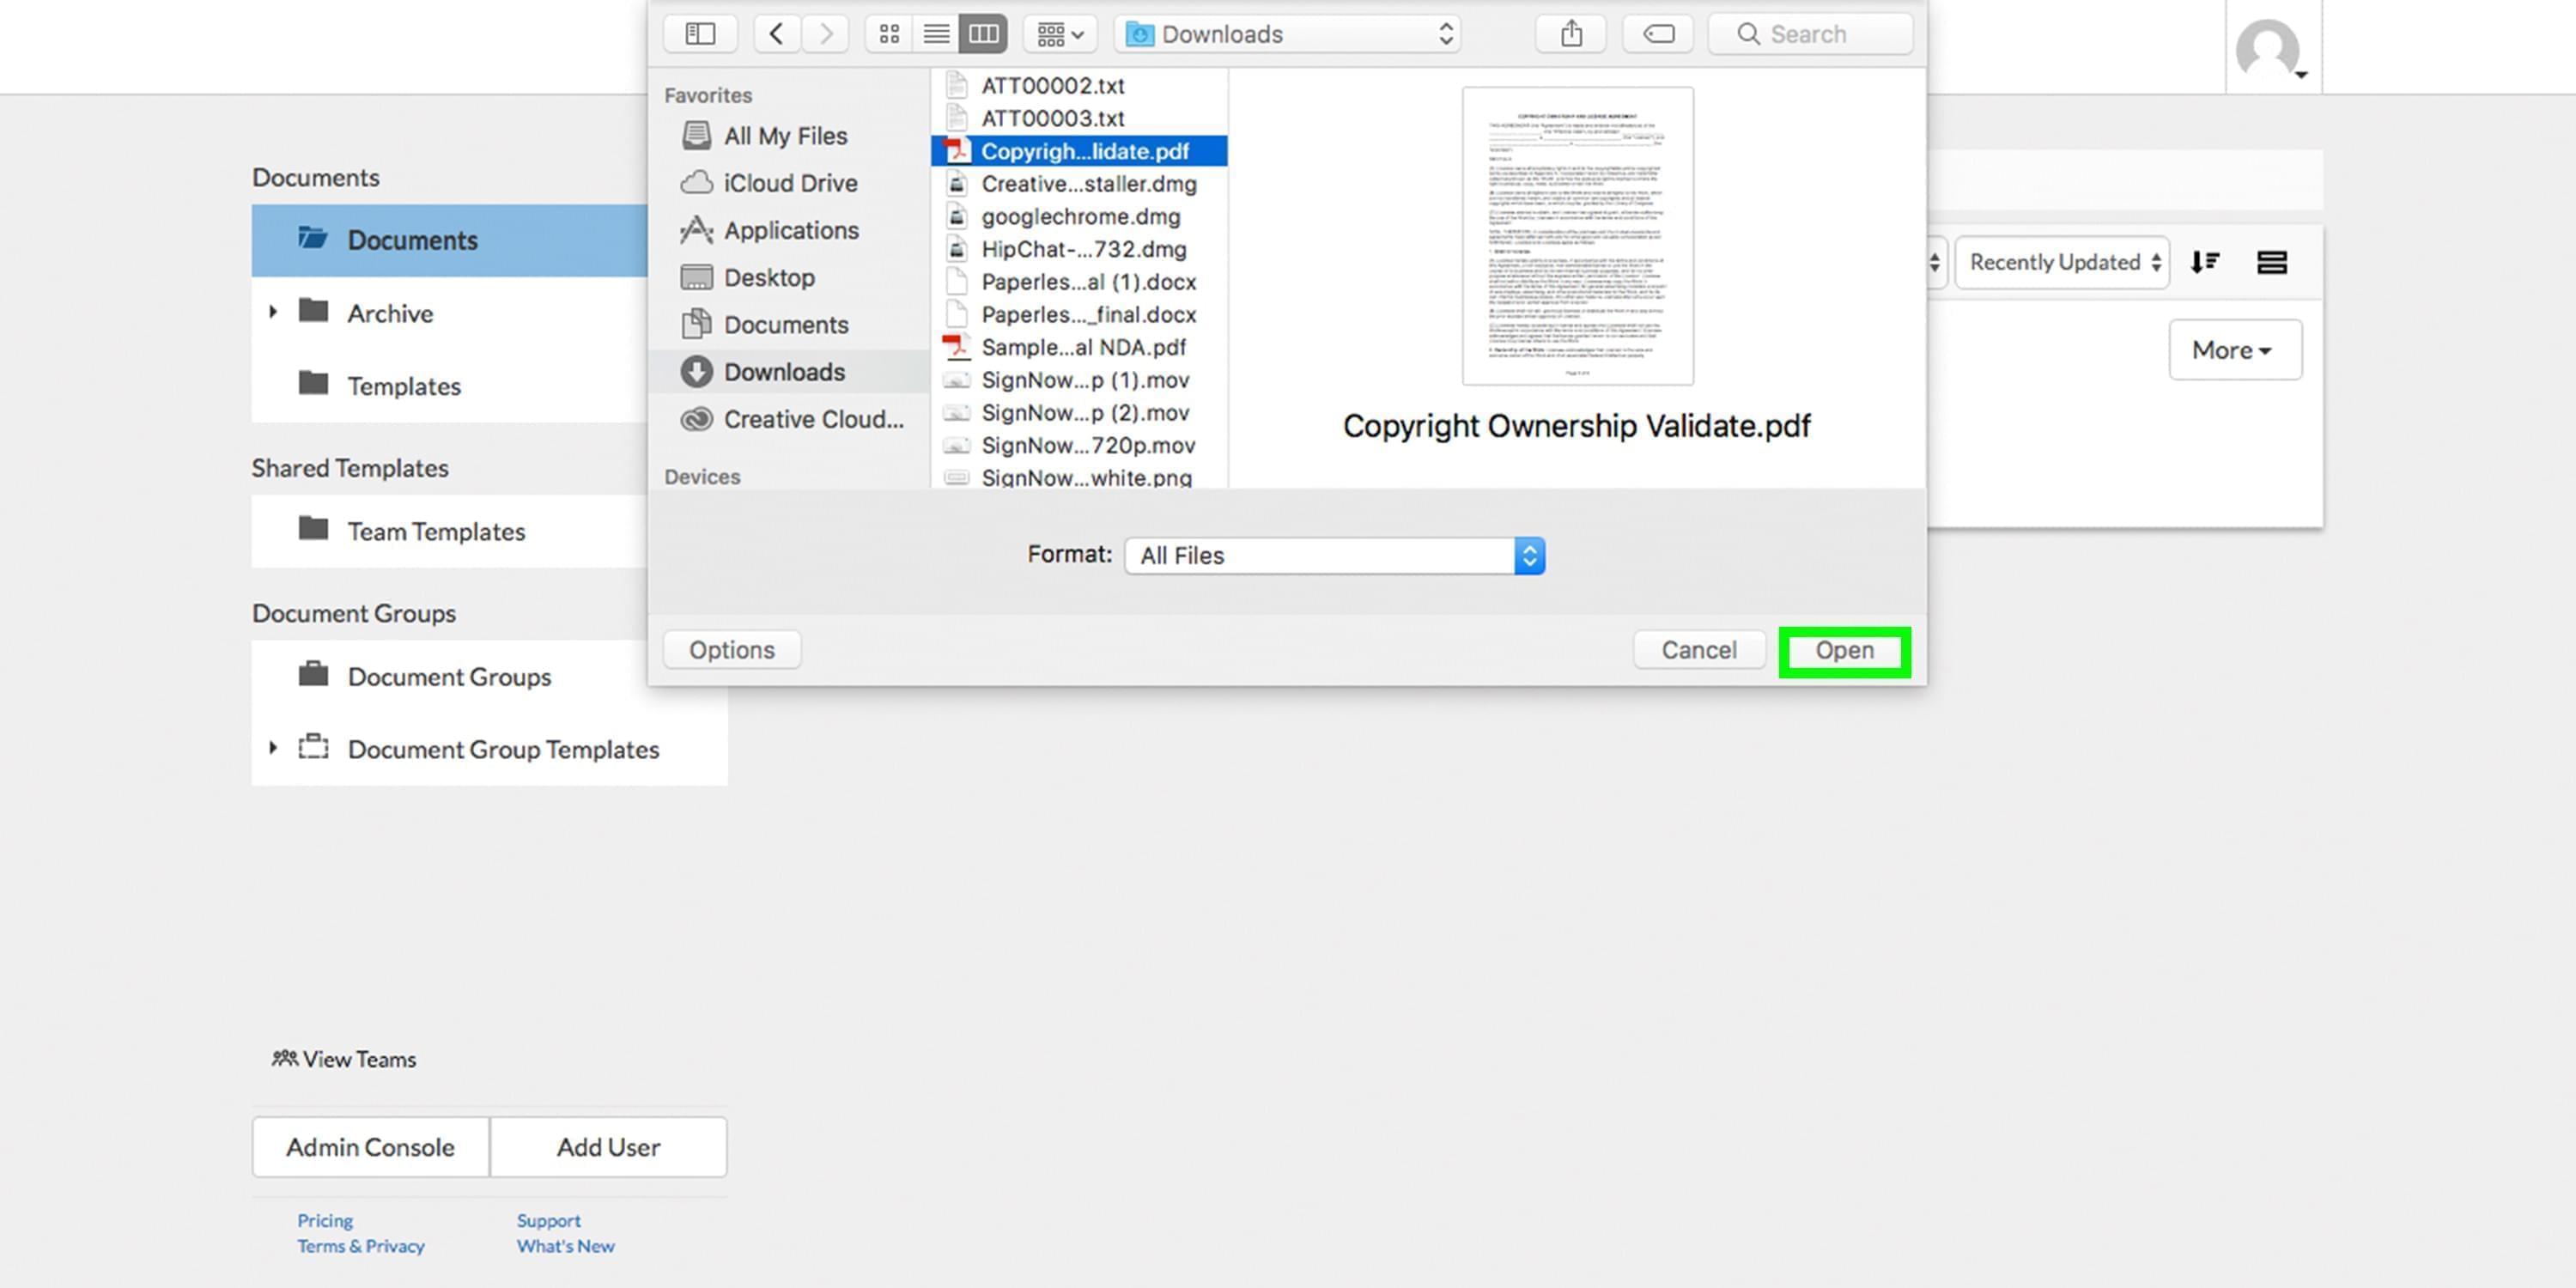Viewport: 2576px width, 1288px height.
Task: Switch to icon view in the file dialog
Action: click(888, 33)
